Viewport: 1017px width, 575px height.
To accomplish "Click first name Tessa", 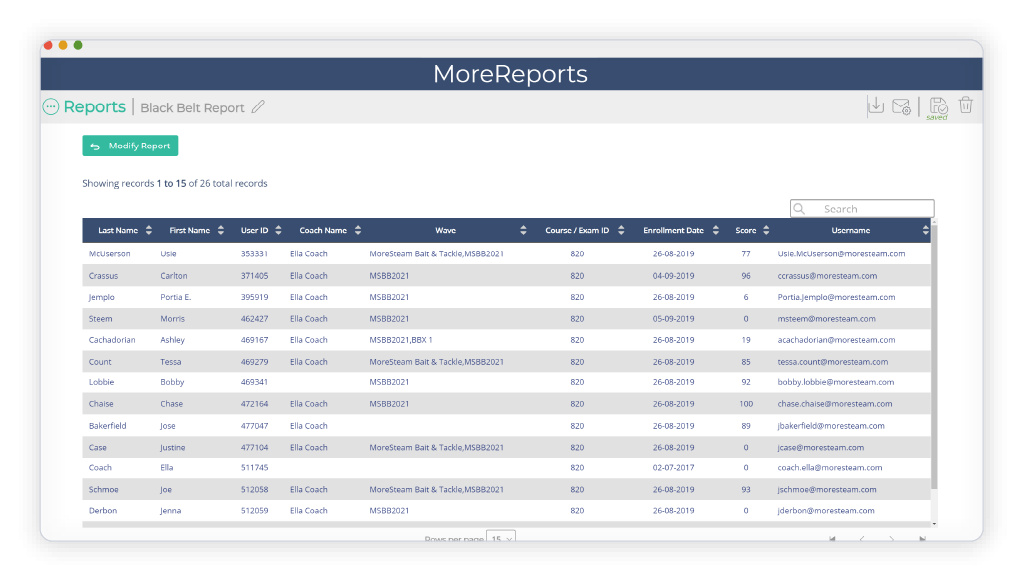I will tap(171, 362).
